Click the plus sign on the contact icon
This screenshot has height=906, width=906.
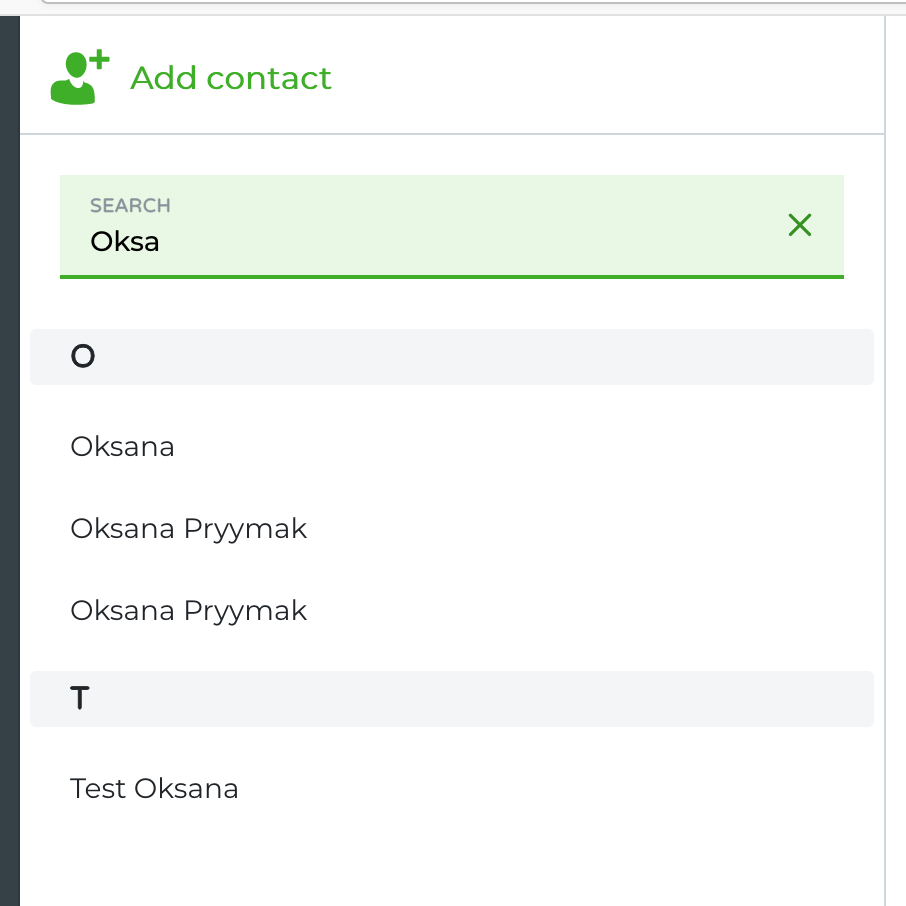[x=99, y=59]
